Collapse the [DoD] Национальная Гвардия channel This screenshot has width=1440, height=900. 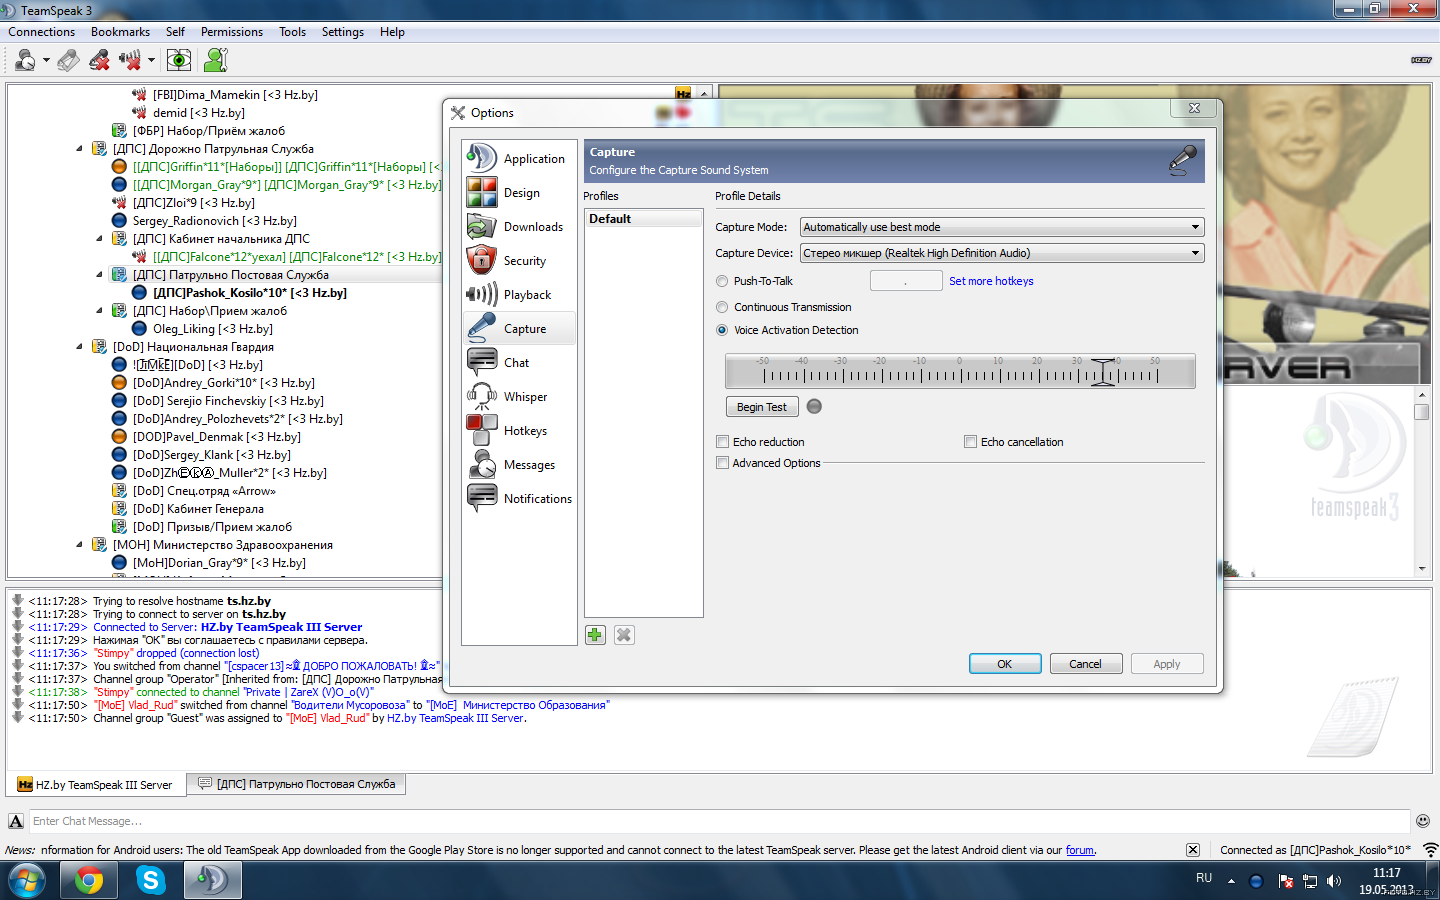[x=80, y=347]
